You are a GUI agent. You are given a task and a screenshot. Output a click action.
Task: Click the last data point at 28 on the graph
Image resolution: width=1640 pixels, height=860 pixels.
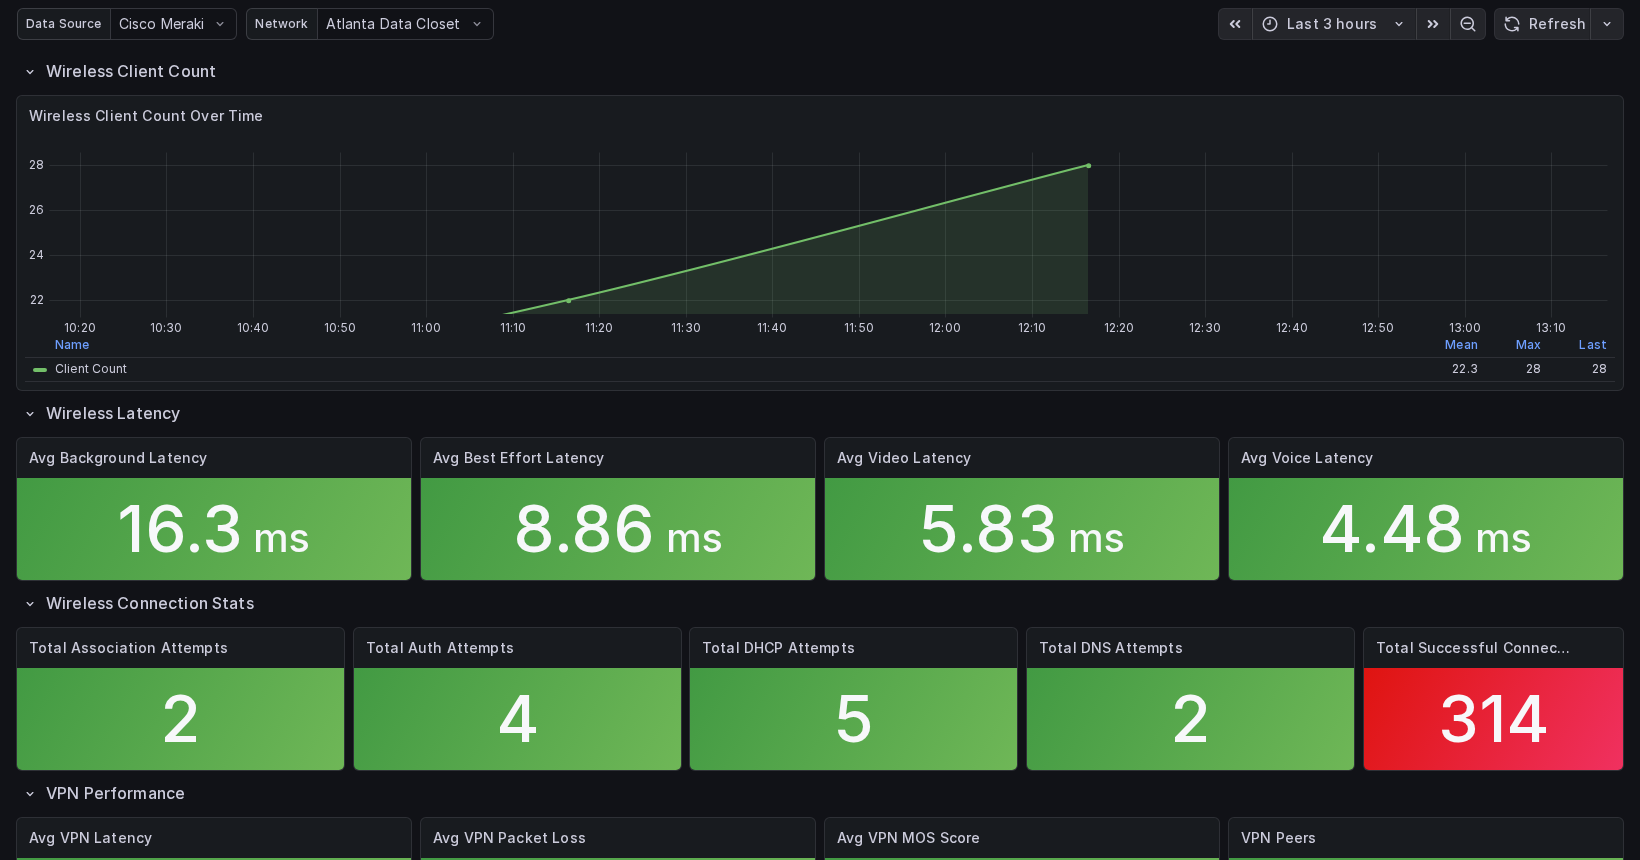(1088, 166)
